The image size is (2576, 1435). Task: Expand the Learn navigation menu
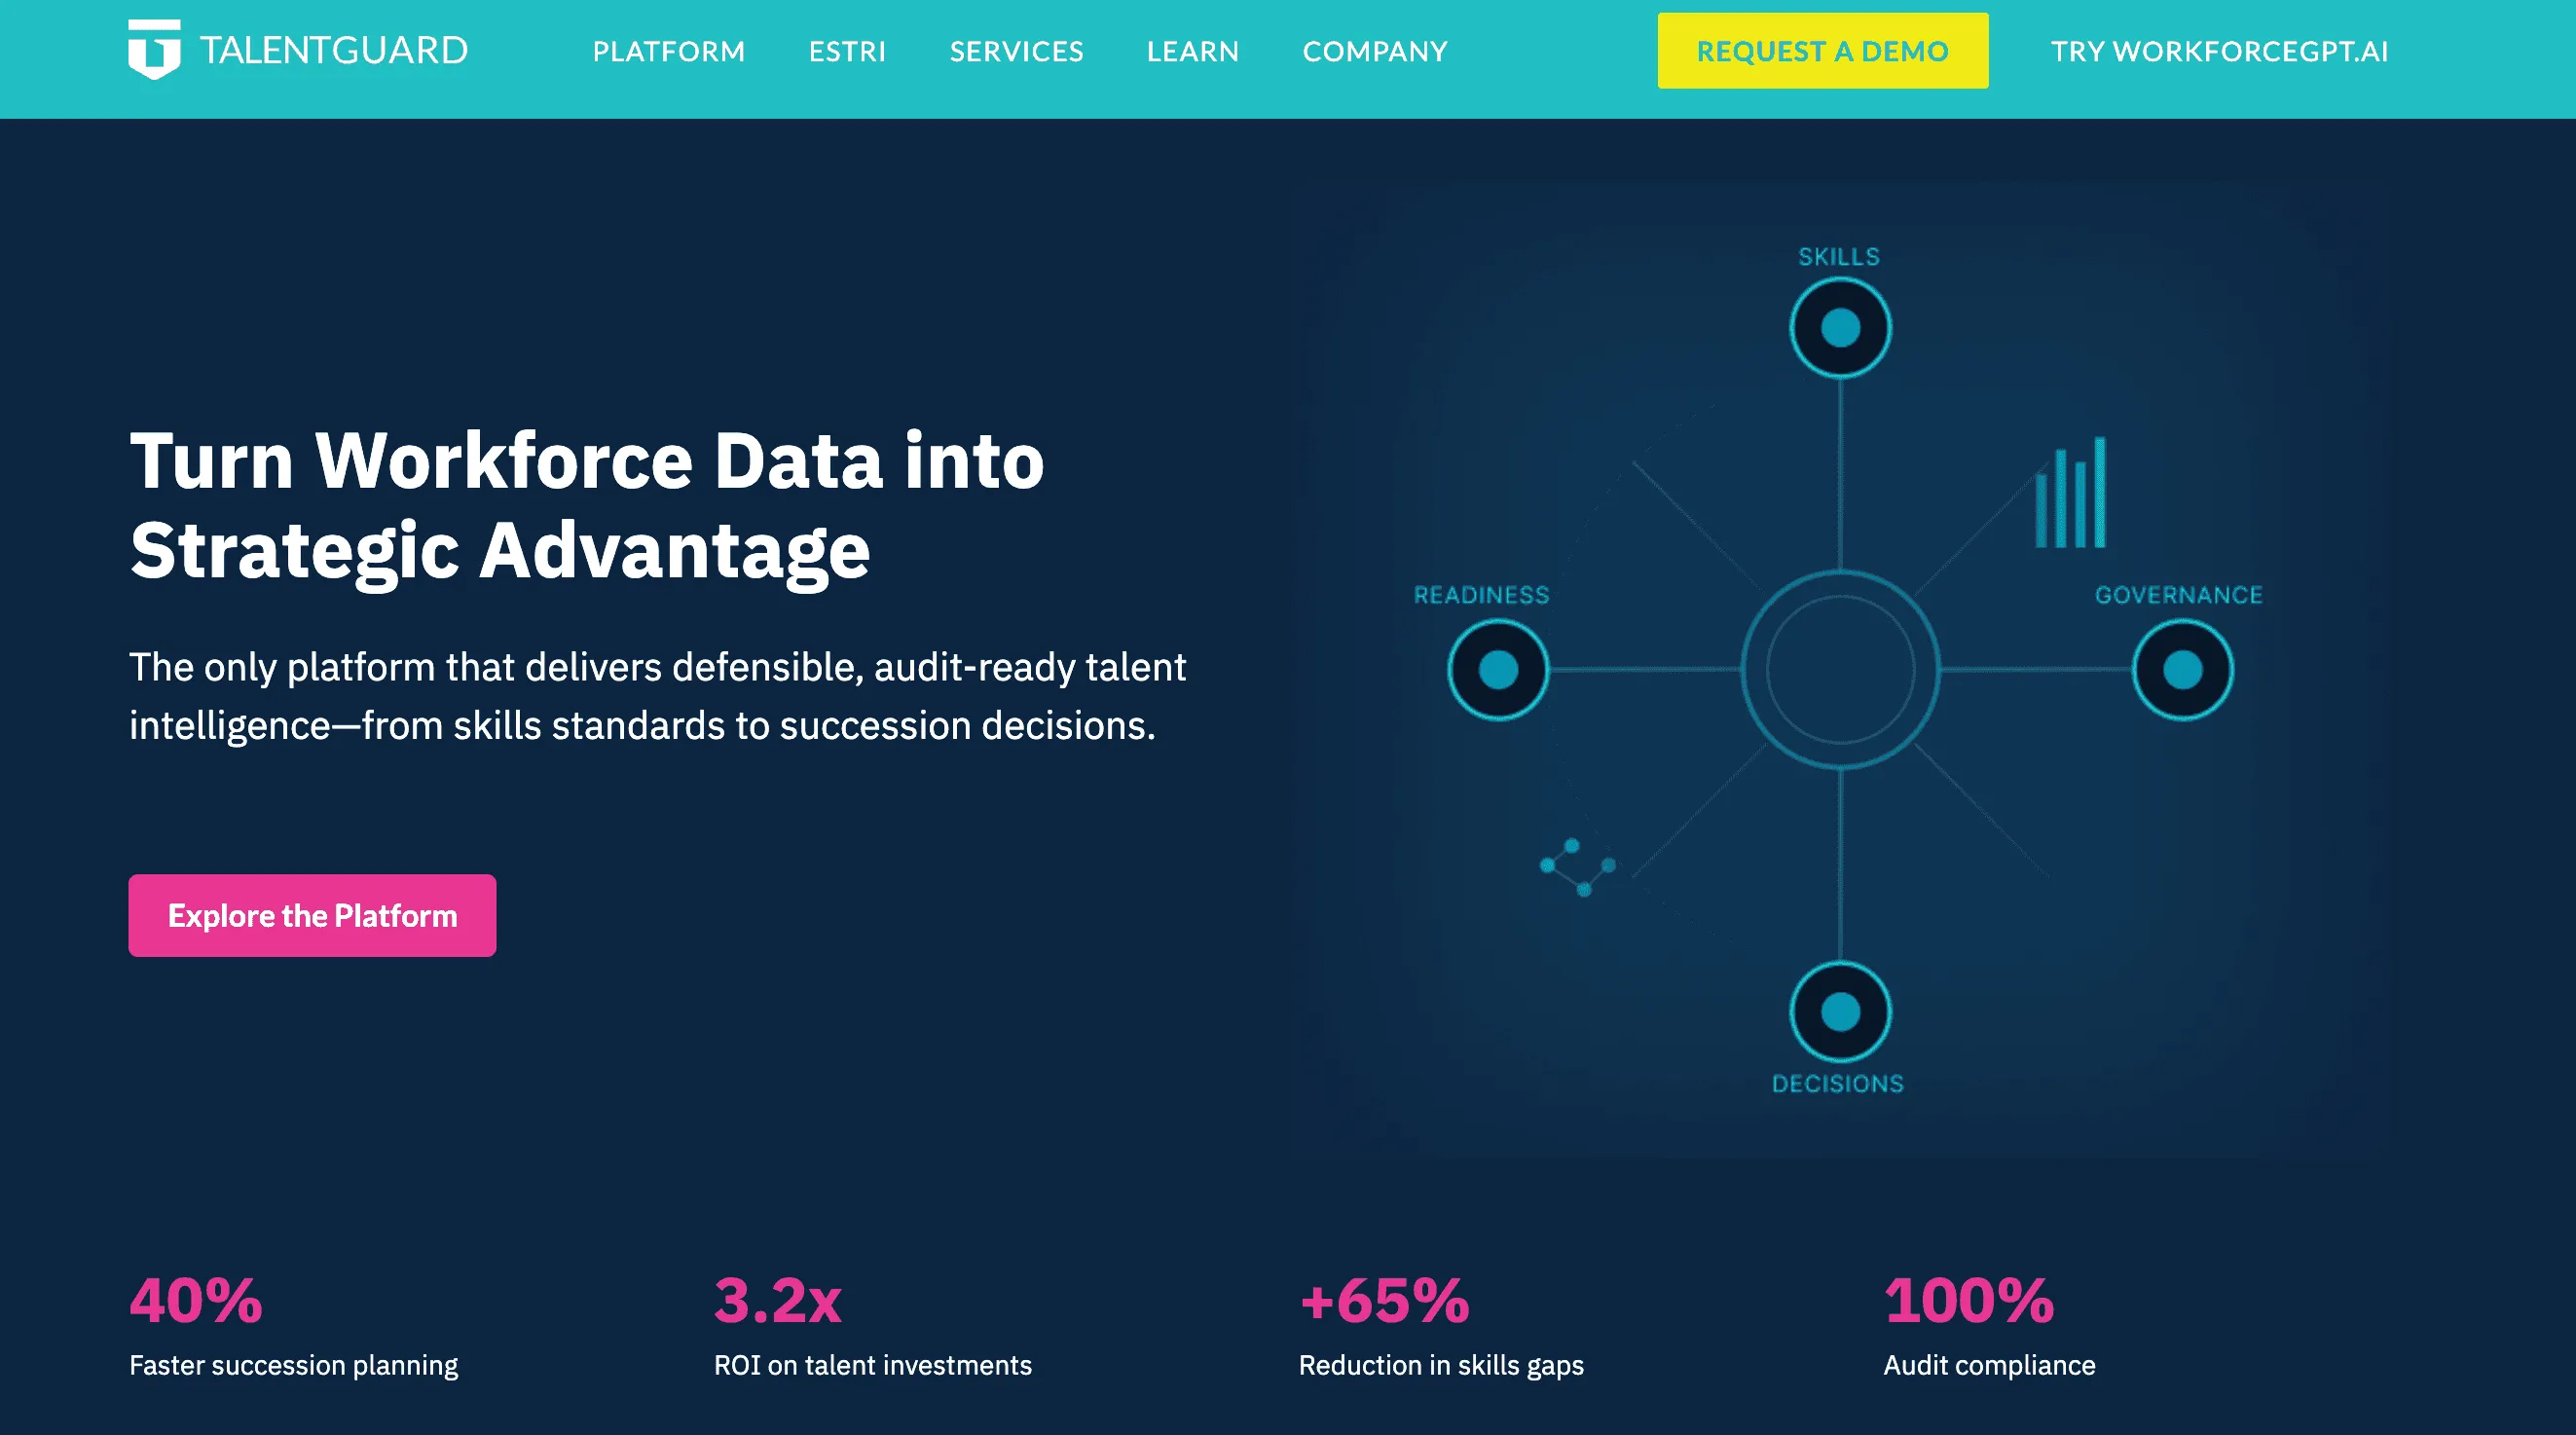tap(1192, 51)
